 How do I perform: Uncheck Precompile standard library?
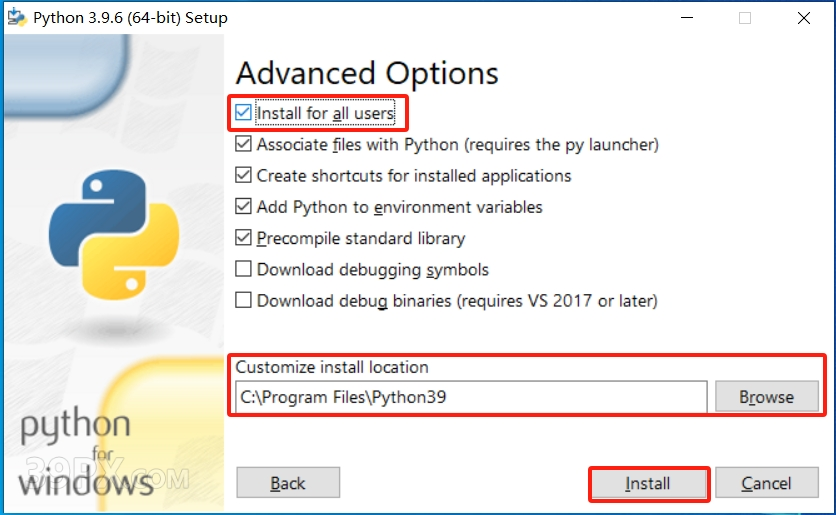pyautogui.click(x=243, y=237)
